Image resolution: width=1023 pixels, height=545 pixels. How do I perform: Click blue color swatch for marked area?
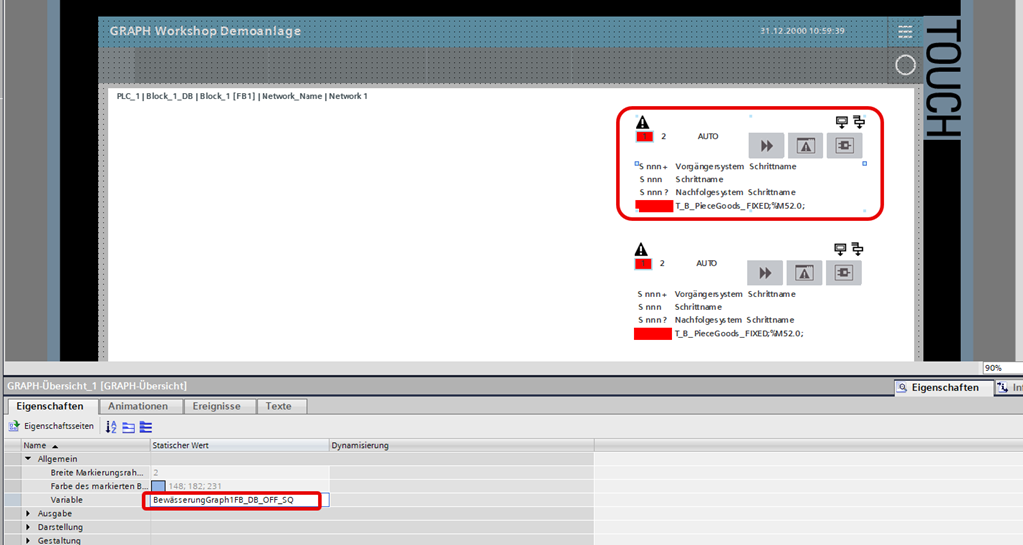[x=159, y=486]
